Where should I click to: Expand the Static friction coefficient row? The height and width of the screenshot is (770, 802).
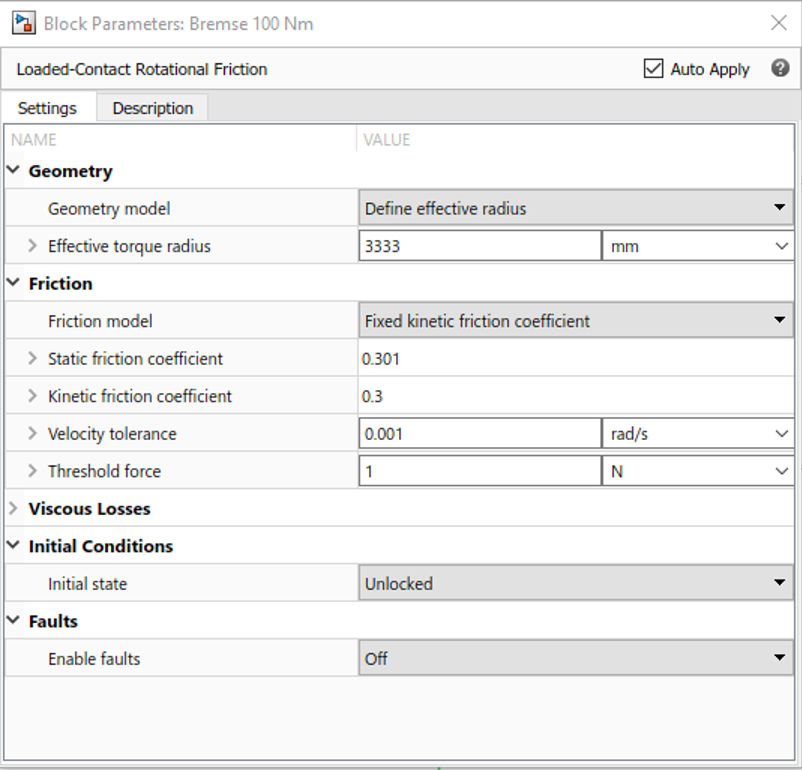click(x=32, y=359)
